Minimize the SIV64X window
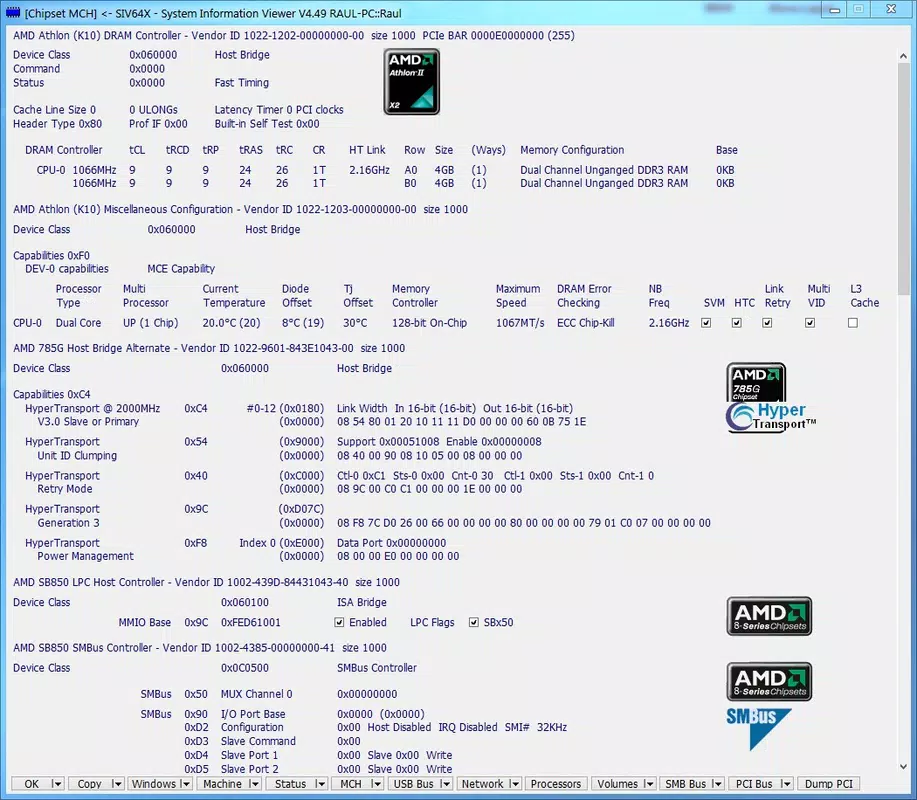The height and width of the screenshot is (800, 917). click(835, 9)
